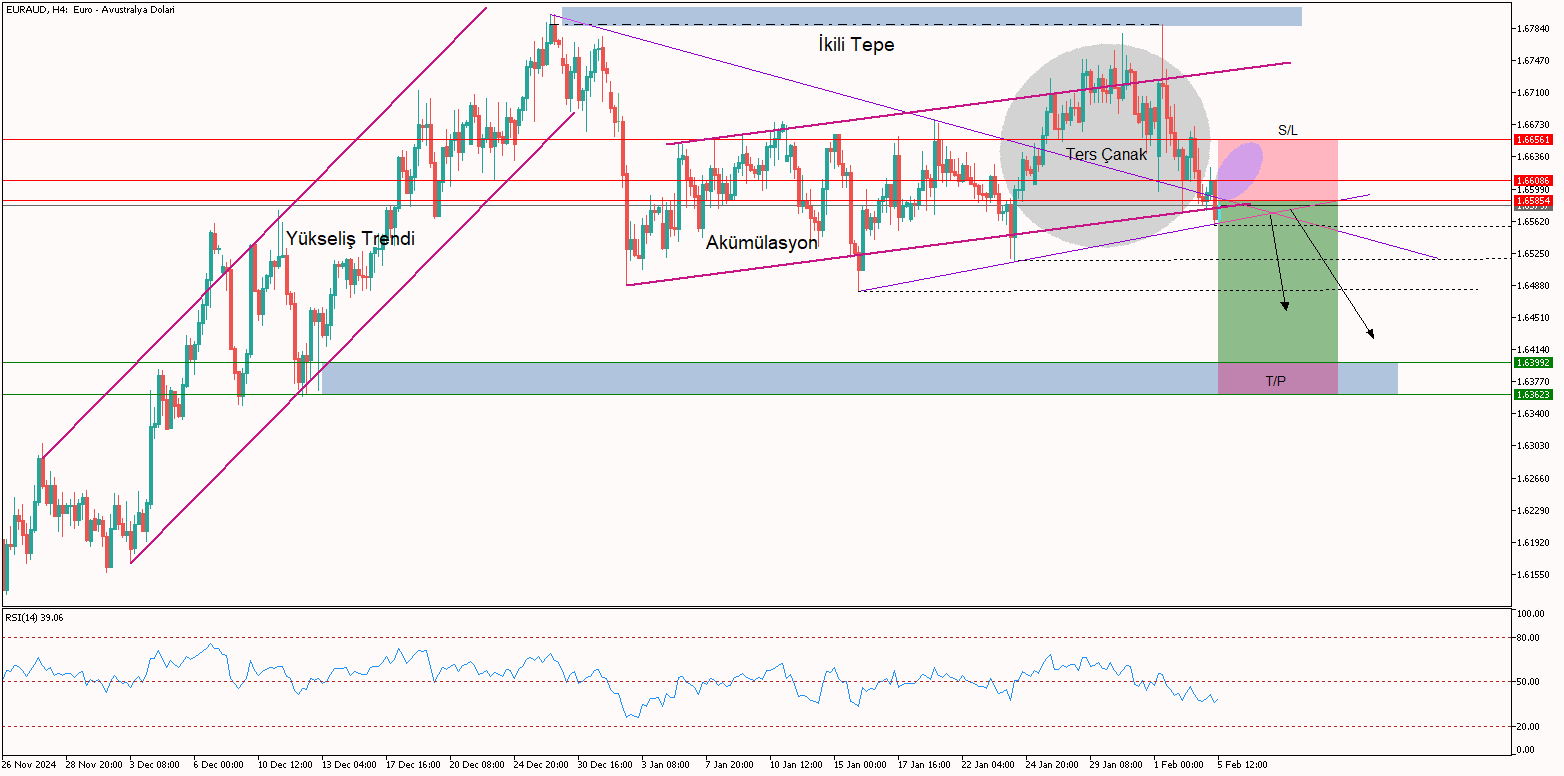The height and width of the screenshot is (776, 1564).
Task: Click the 13 Dec 04:00 time label
Action: pyautogui.click(x=350, y=765)
